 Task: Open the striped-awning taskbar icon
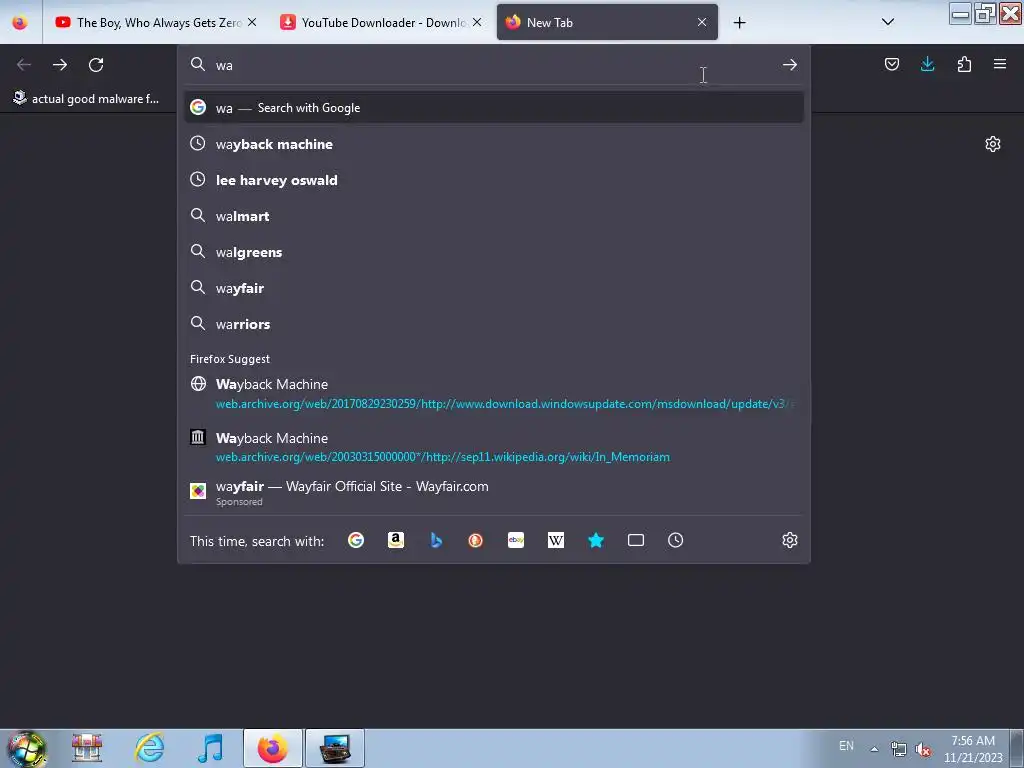click(x=87, y=748)
